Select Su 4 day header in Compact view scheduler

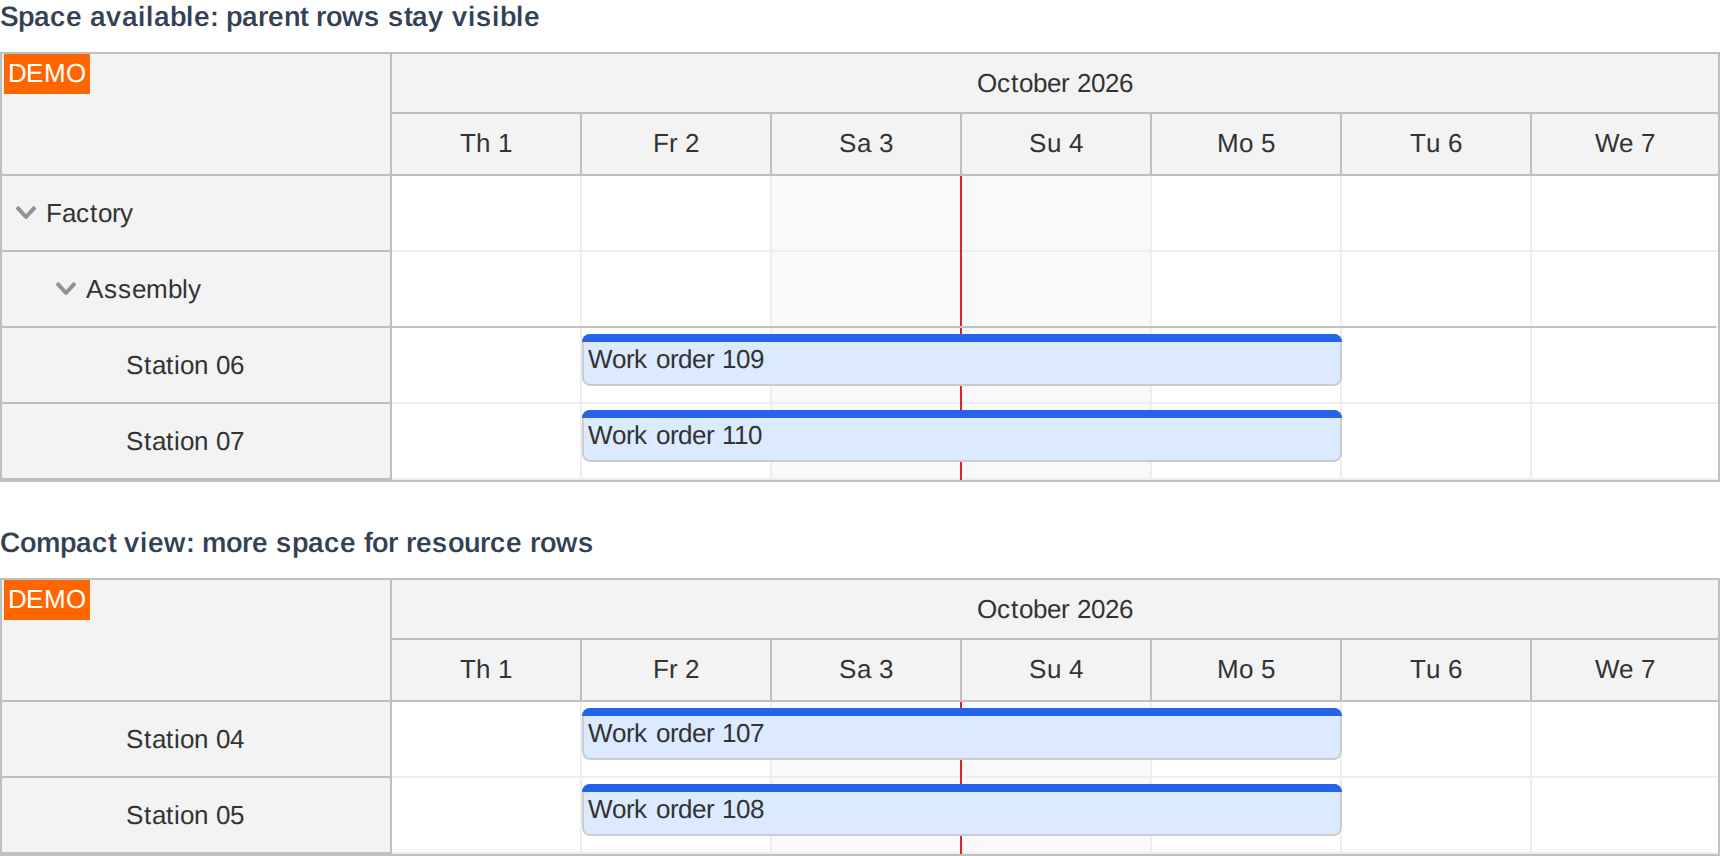(1056, 670)
